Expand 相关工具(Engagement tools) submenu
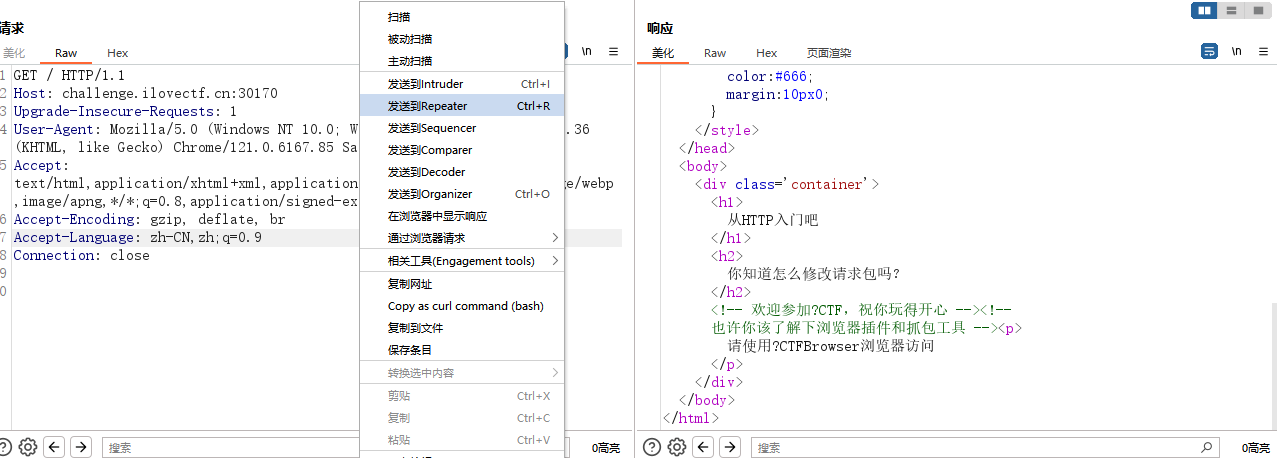This screenshot has width=1277, height=458. click(x=462, y=261)
